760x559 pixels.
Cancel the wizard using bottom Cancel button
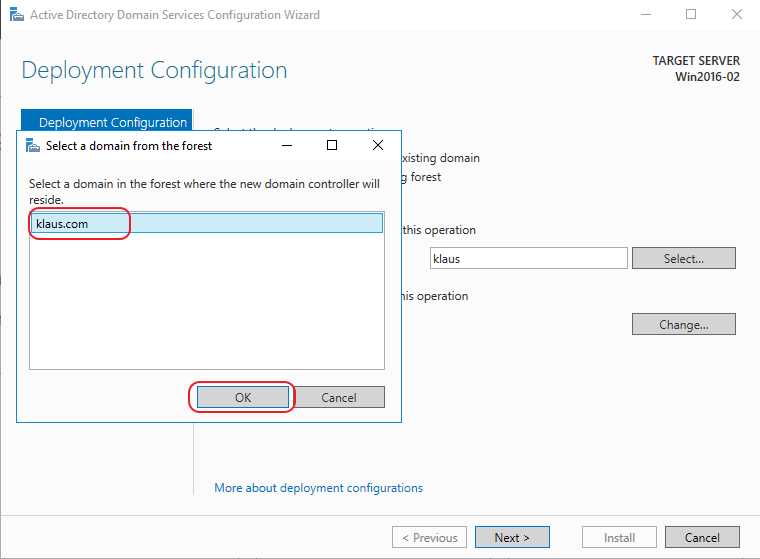(702, 537)
